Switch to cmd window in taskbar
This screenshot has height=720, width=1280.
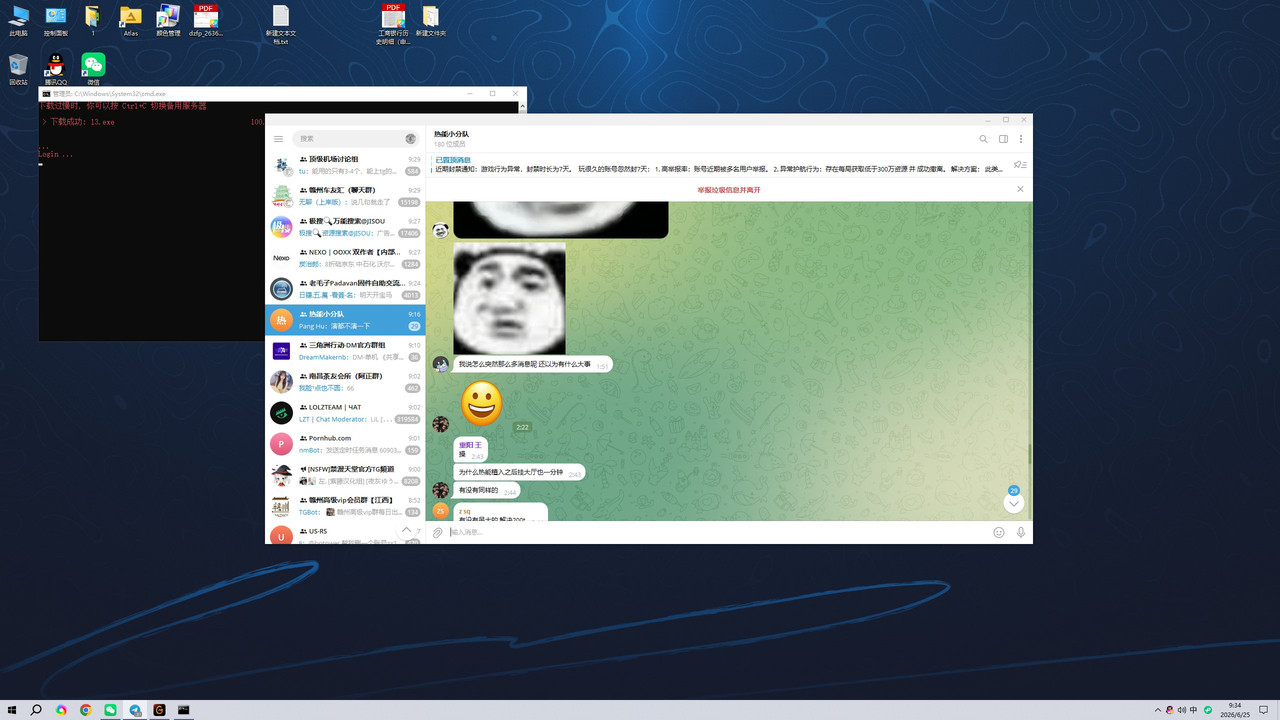coord(184,710)
